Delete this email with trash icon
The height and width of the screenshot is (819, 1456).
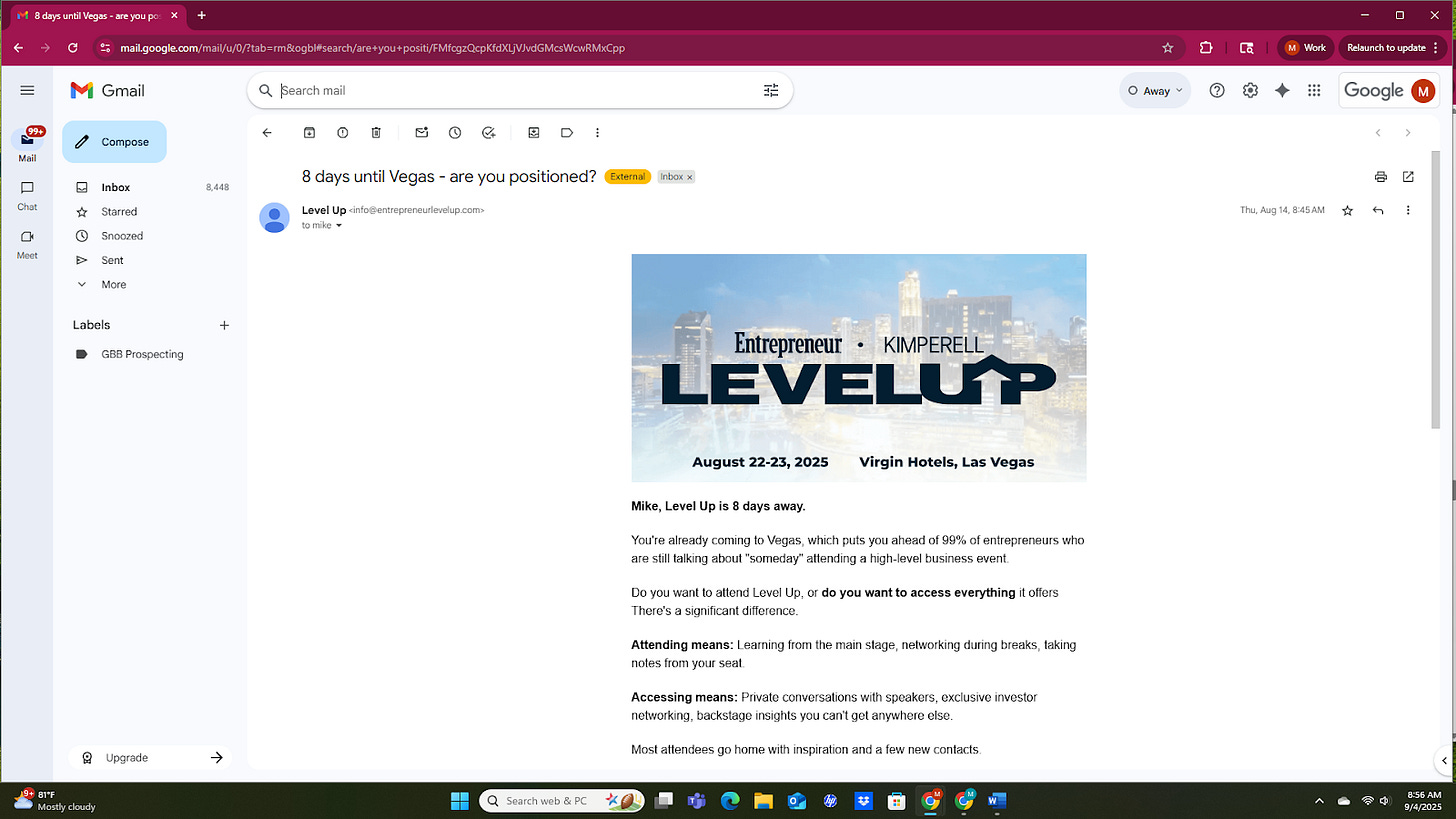click(376, 132)
